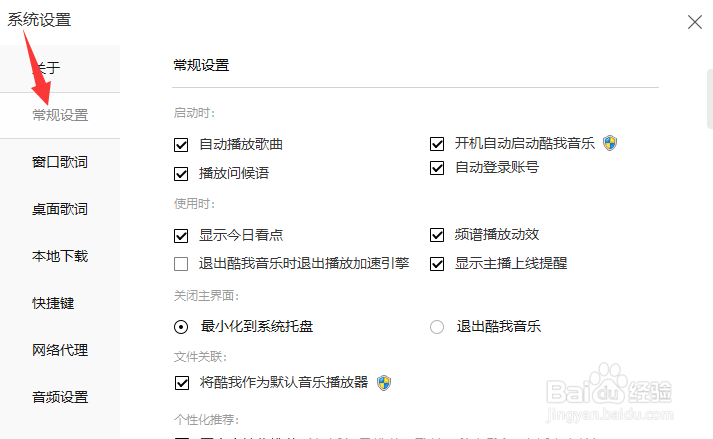Uncheck 将酷我作为默认音乐播放器
The image size is (713, 439).
point(182,383)
